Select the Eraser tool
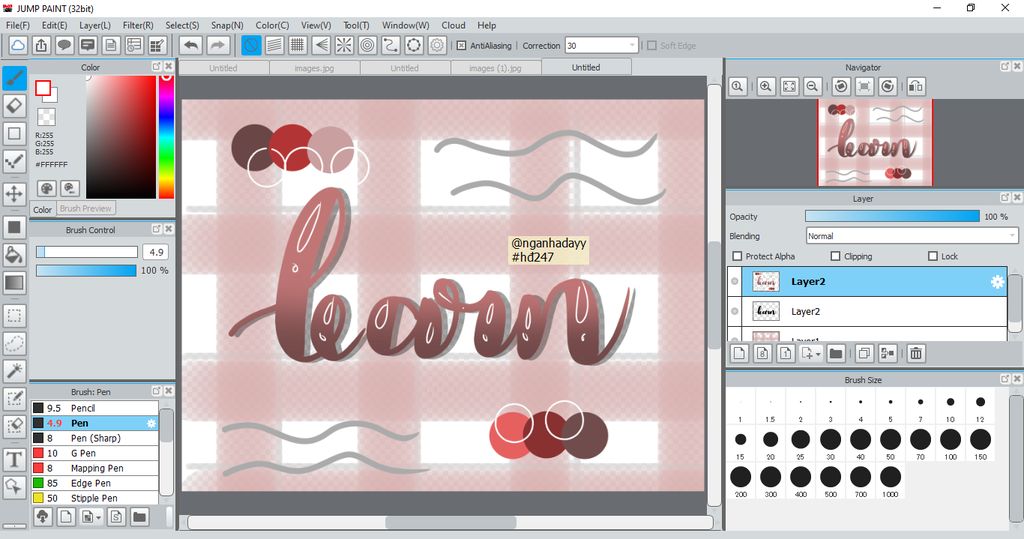 pyautogui.click(x=14, y=106)
